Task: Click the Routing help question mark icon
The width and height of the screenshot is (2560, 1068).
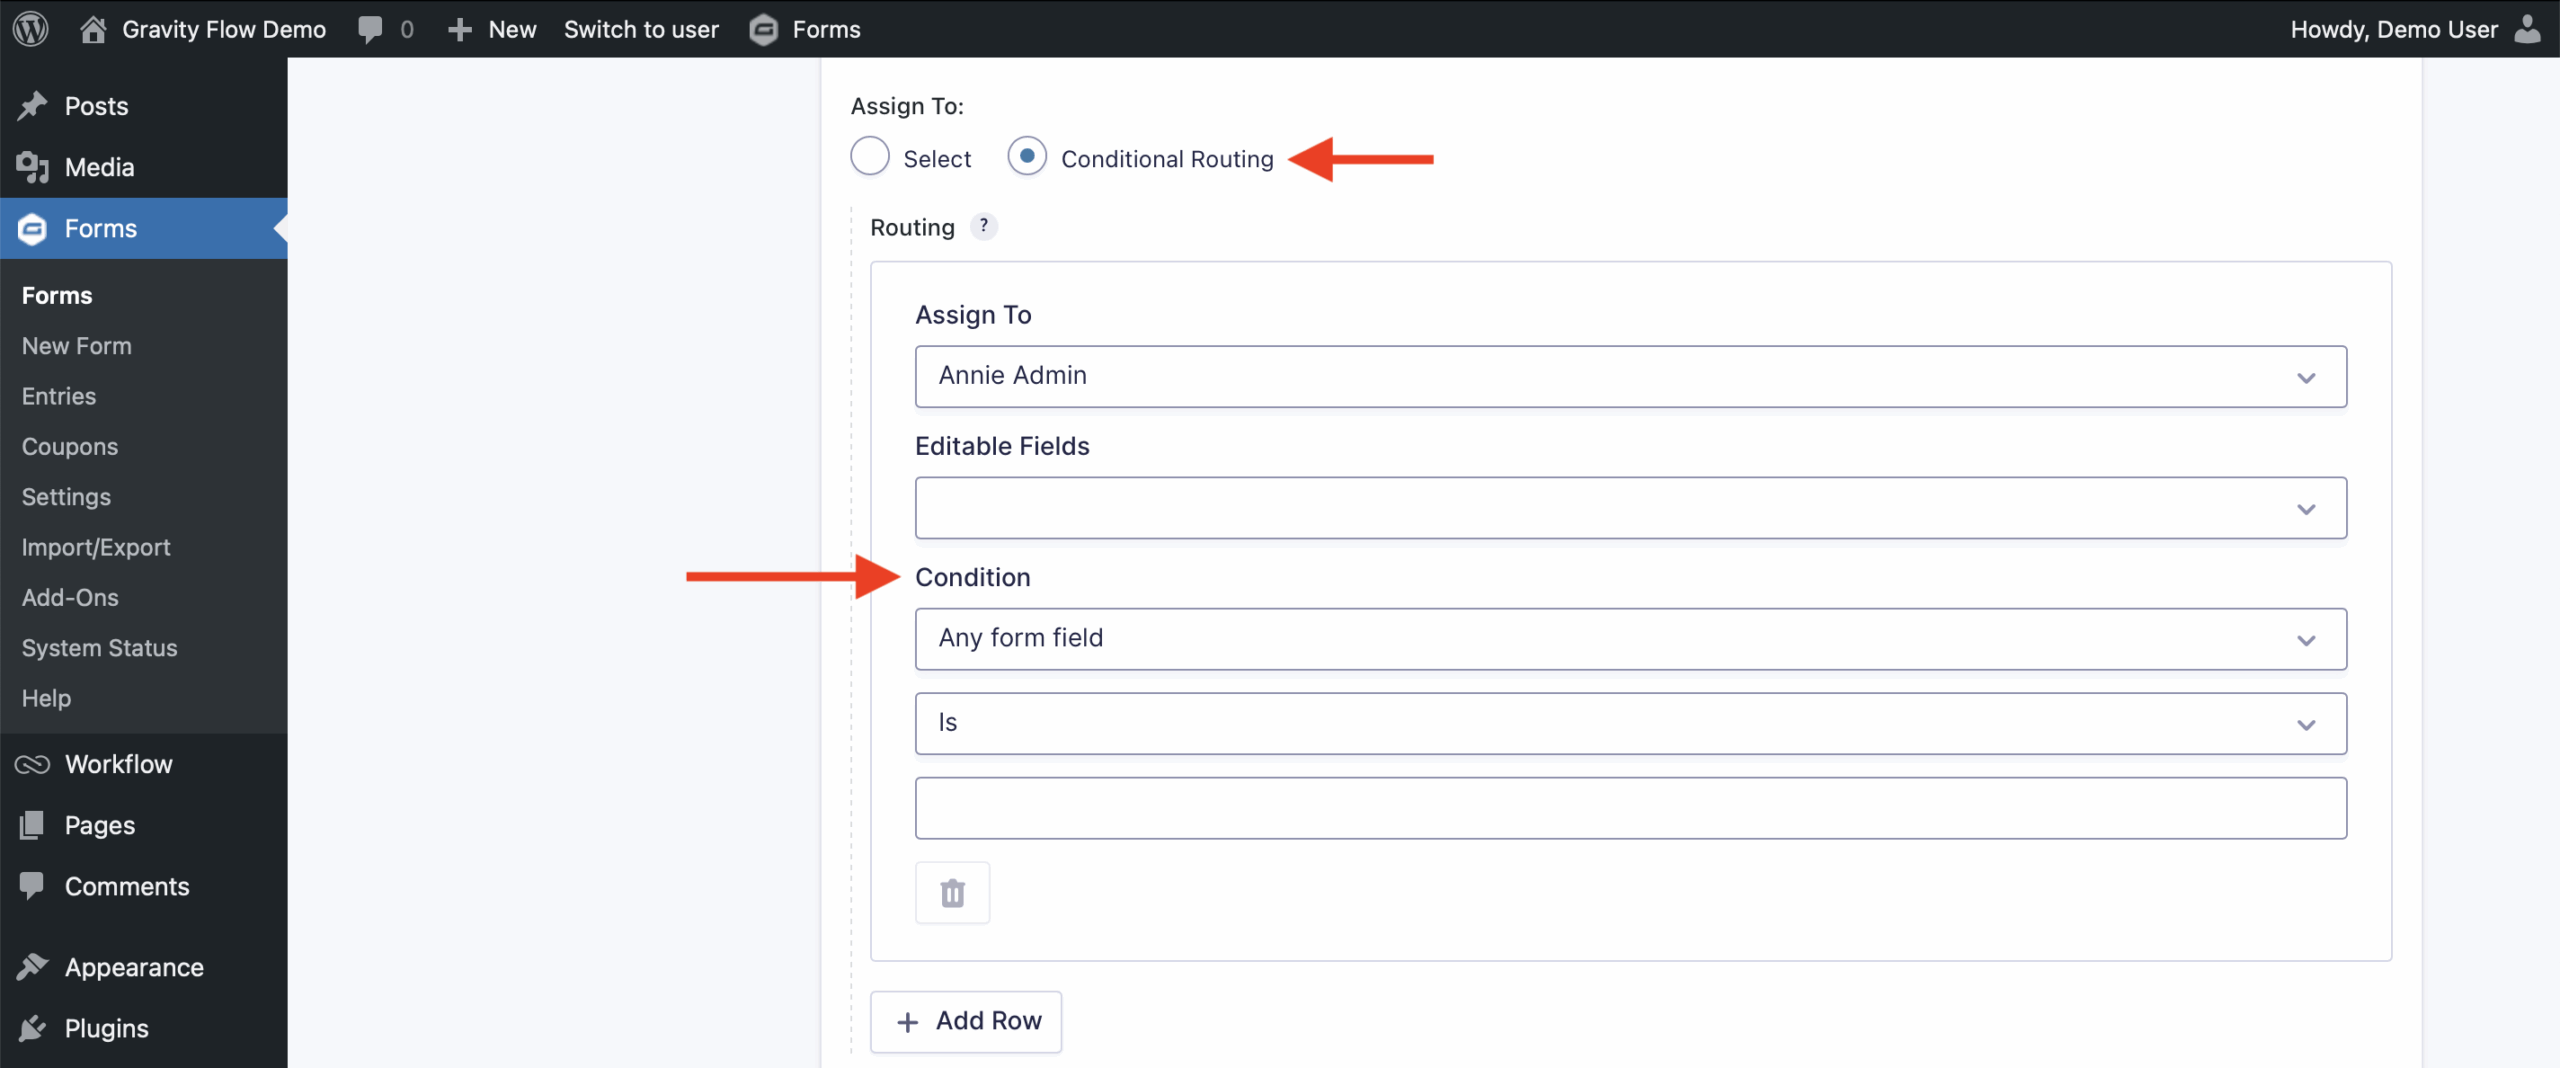Action: pyautogui.click(x=984, y=226)
